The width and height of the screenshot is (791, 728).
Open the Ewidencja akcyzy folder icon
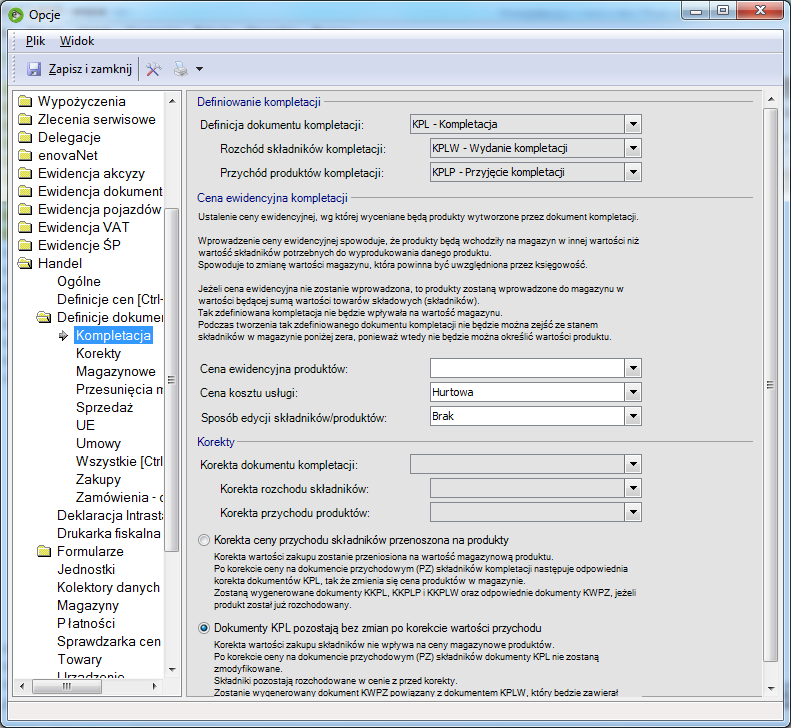click(25, 174)
